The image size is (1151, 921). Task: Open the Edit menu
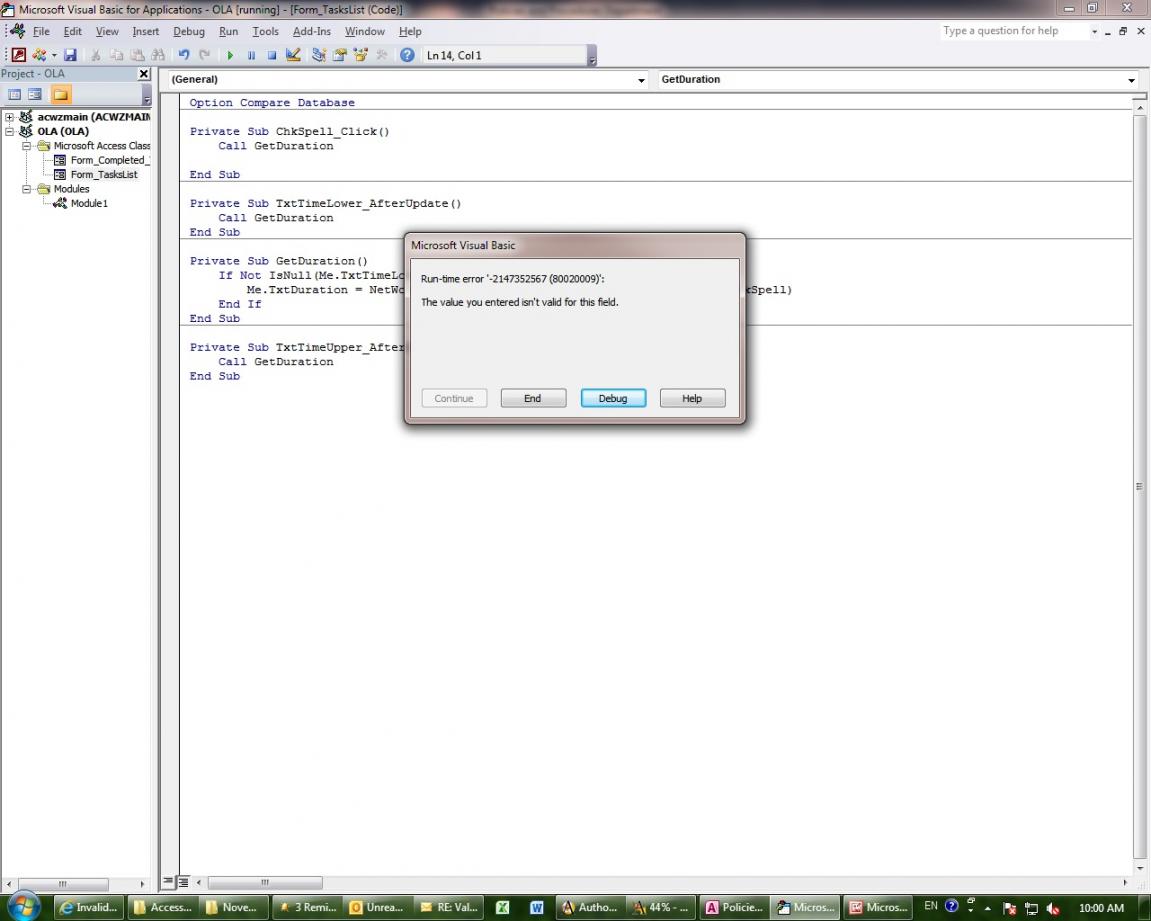click(x=73, y=31)
